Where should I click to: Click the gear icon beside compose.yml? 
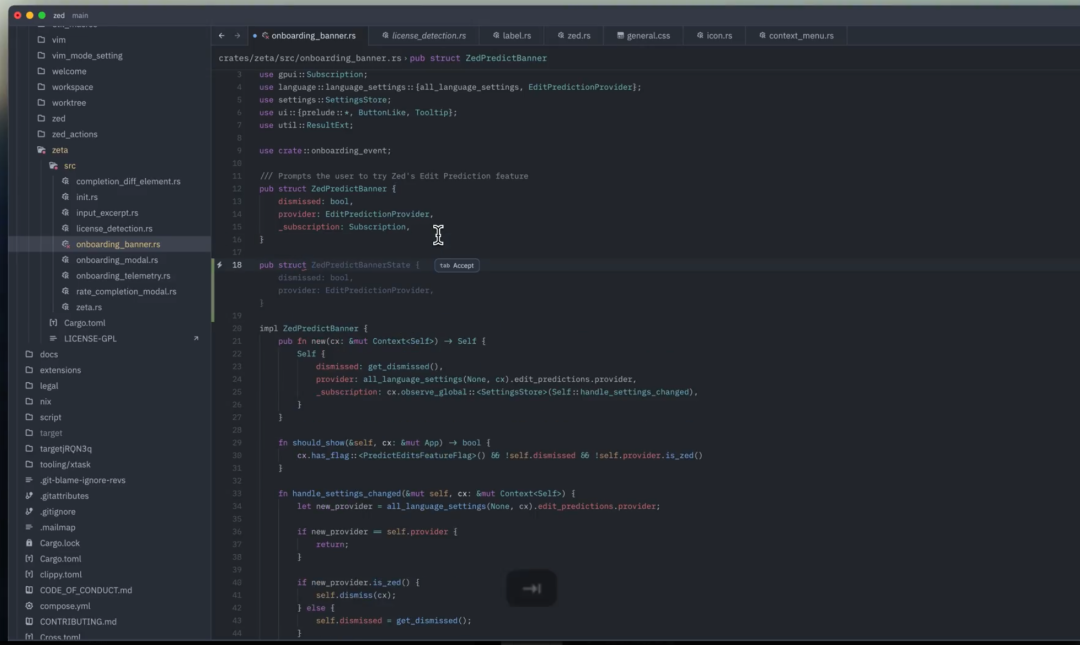tap(29, 606)
